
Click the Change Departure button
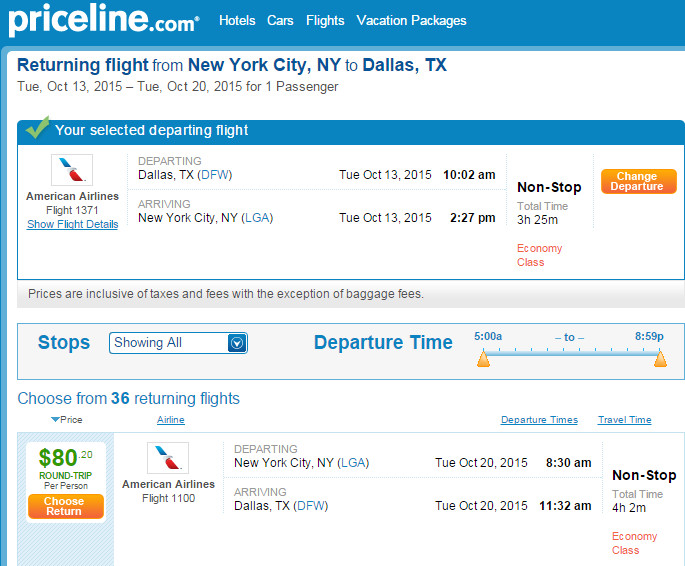click(x=639, y=181)
